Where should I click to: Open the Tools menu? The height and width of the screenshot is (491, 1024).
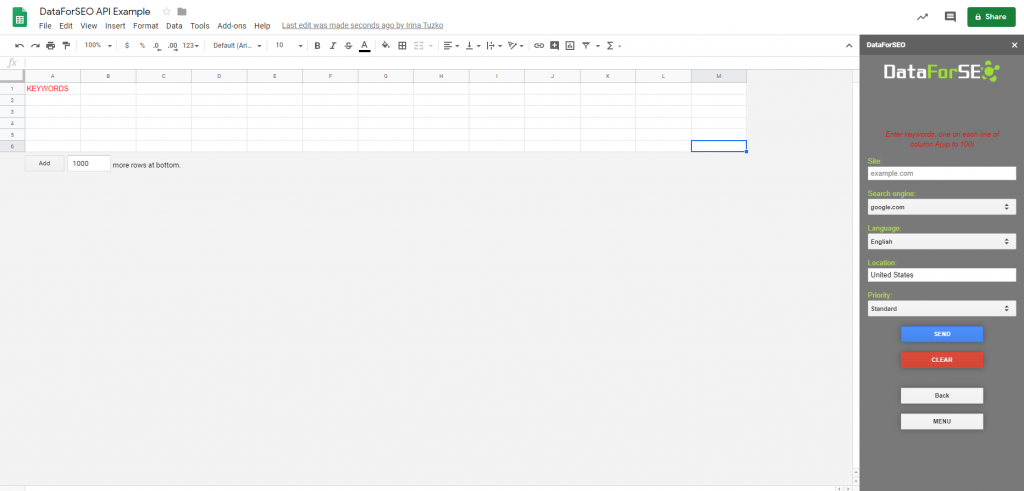point(200,26)
